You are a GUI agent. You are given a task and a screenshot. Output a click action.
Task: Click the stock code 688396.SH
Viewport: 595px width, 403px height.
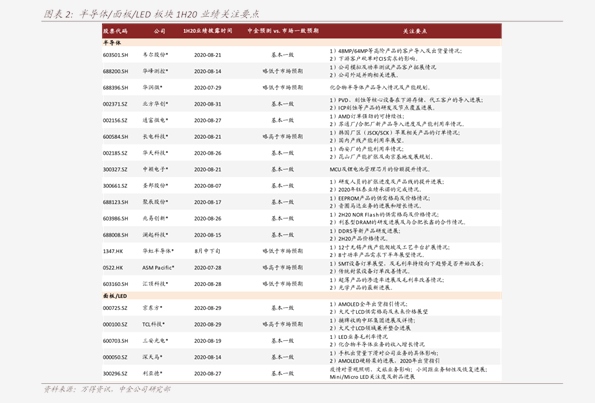click(x=115, y=88)
